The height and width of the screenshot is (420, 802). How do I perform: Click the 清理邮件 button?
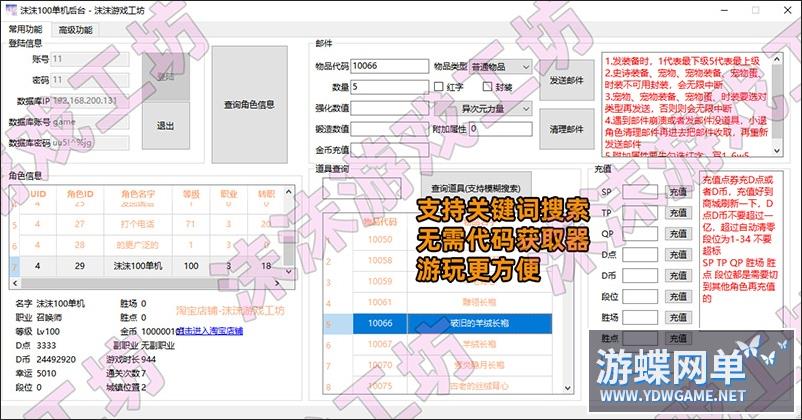point(567,129)
